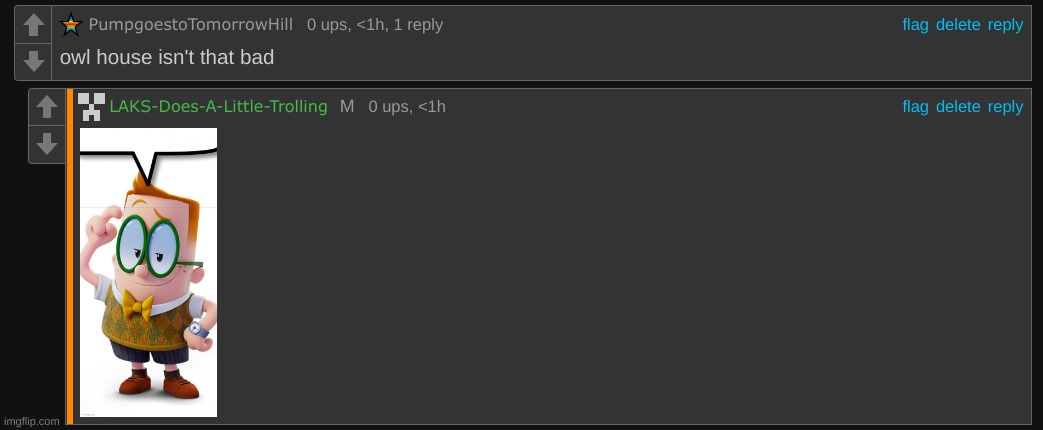This screenshot has width=1043, height=430.
Task: Flag the LAKS-Does-A-Little-Trolling image reply
Action: [x=915, y=107]
